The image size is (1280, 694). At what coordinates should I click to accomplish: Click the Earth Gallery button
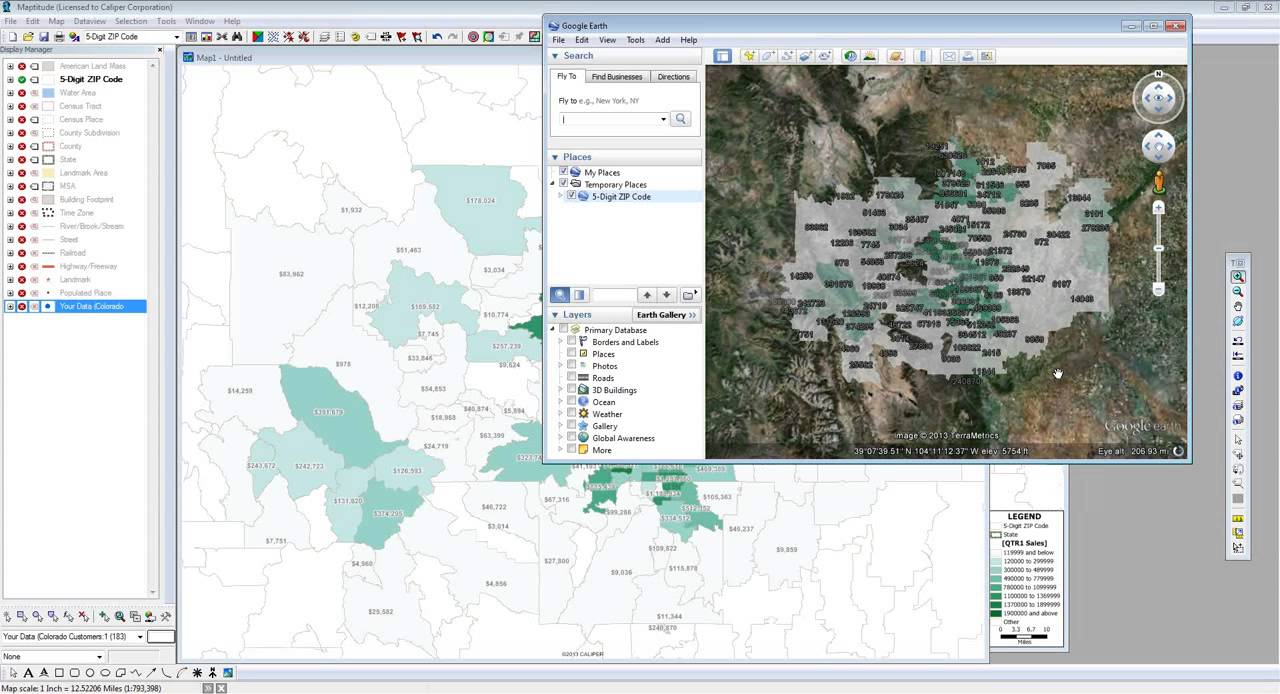[666, 315]
